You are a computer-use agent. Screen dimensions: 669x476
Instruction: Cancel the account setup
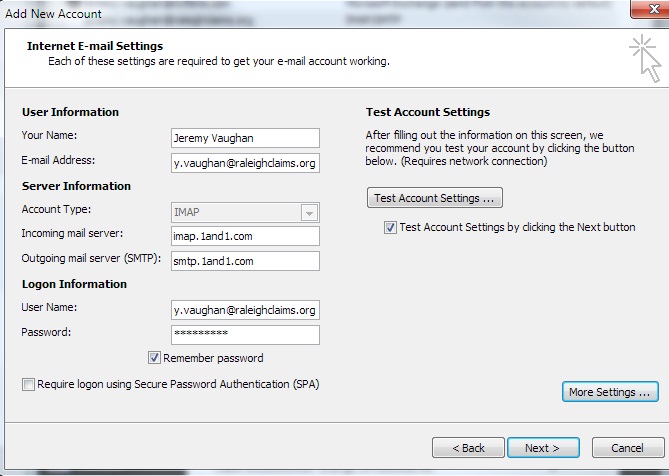click(x=627, y=447)
